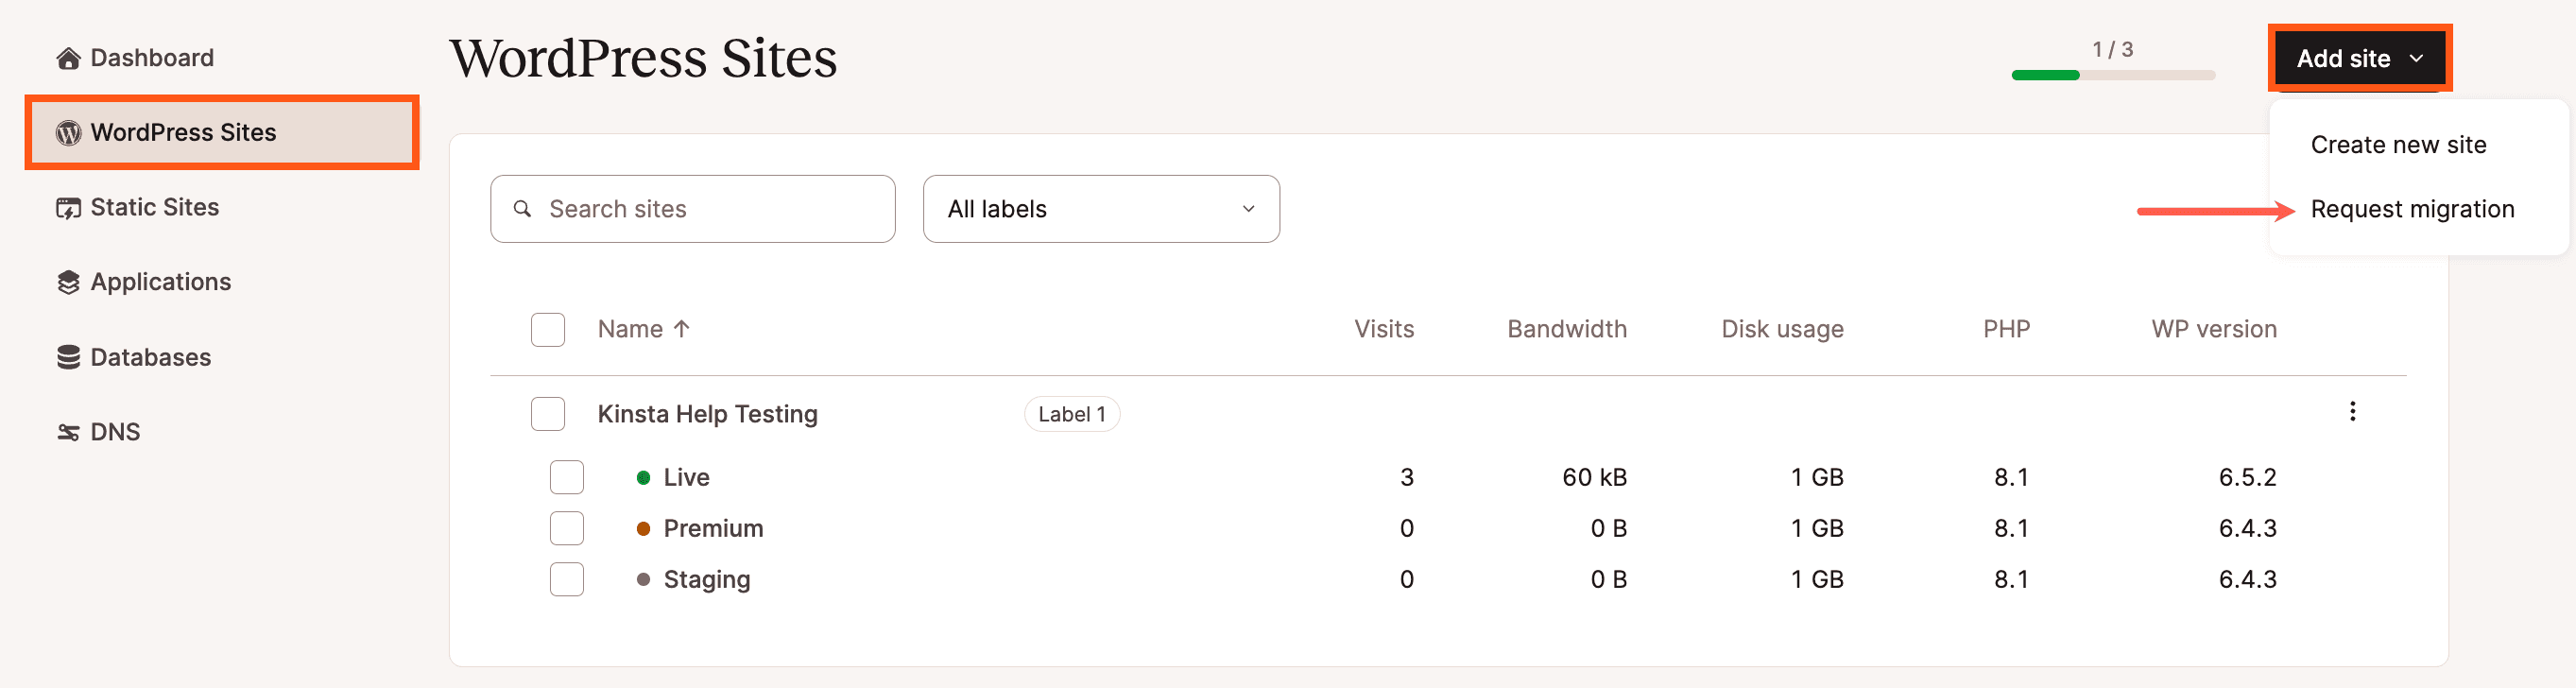Choose Create new site from the menu

[2398, 144]
